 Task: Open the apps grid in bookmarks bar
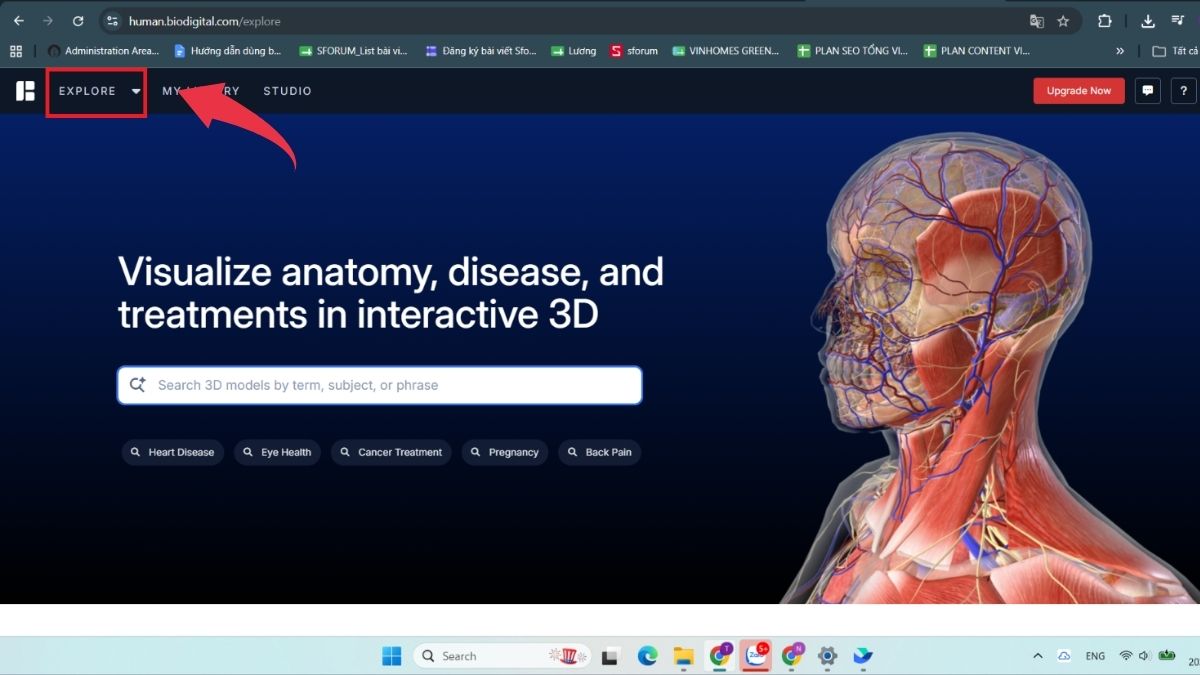click(16, 51)
